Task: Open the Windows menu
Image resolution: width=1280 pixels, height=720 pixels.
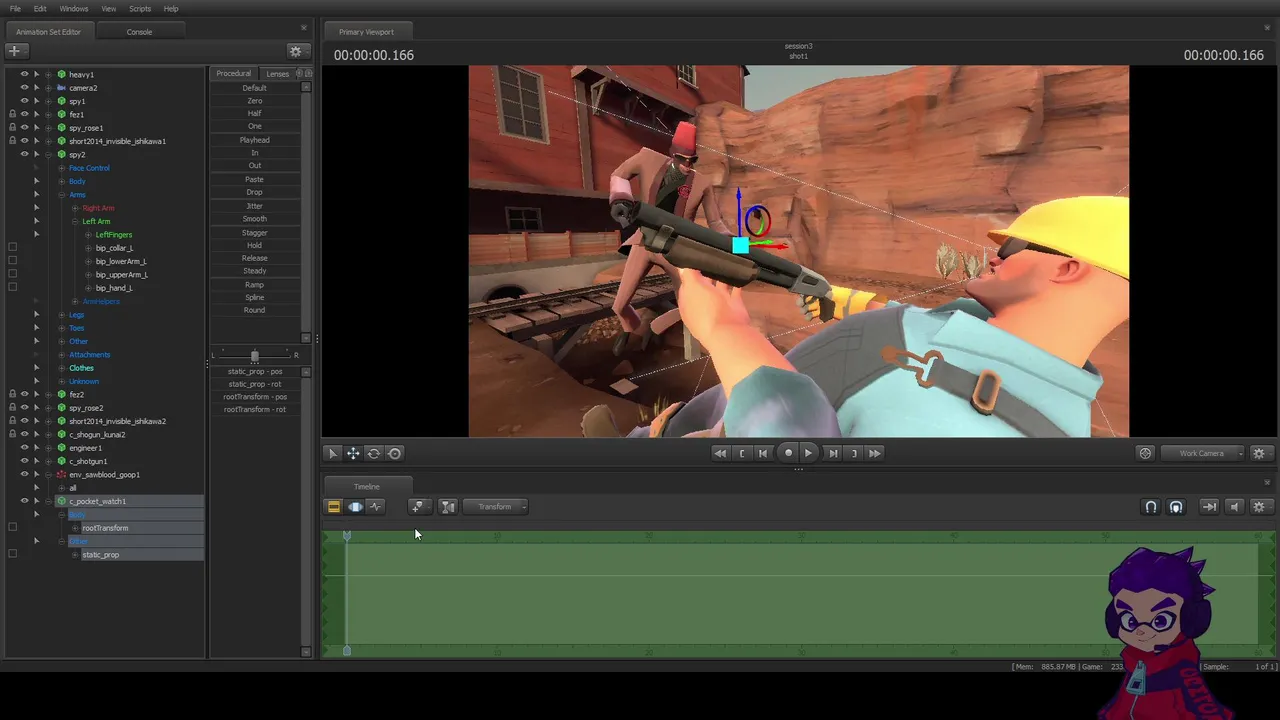Action: 74,9
